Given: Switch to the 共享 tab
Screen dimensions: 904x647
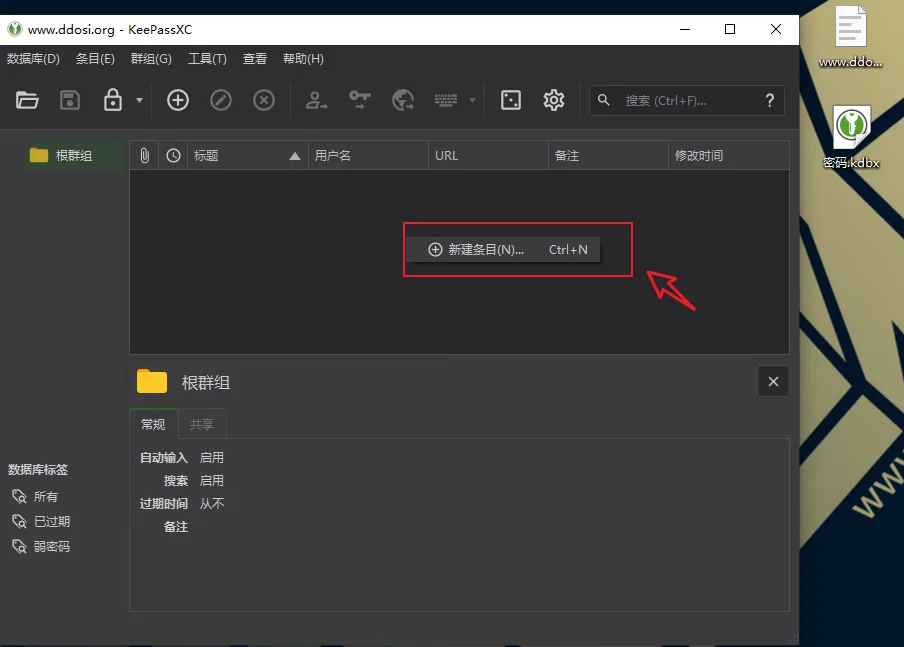Looking at the screenshot, I should pyautogui.click(x=202, y=424).
